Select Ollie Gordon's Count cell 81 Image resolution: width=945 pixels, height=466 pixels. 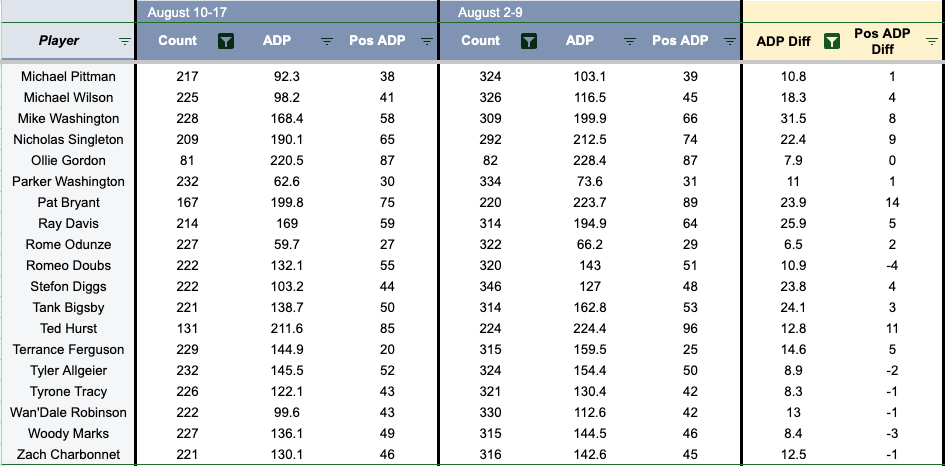187,161
